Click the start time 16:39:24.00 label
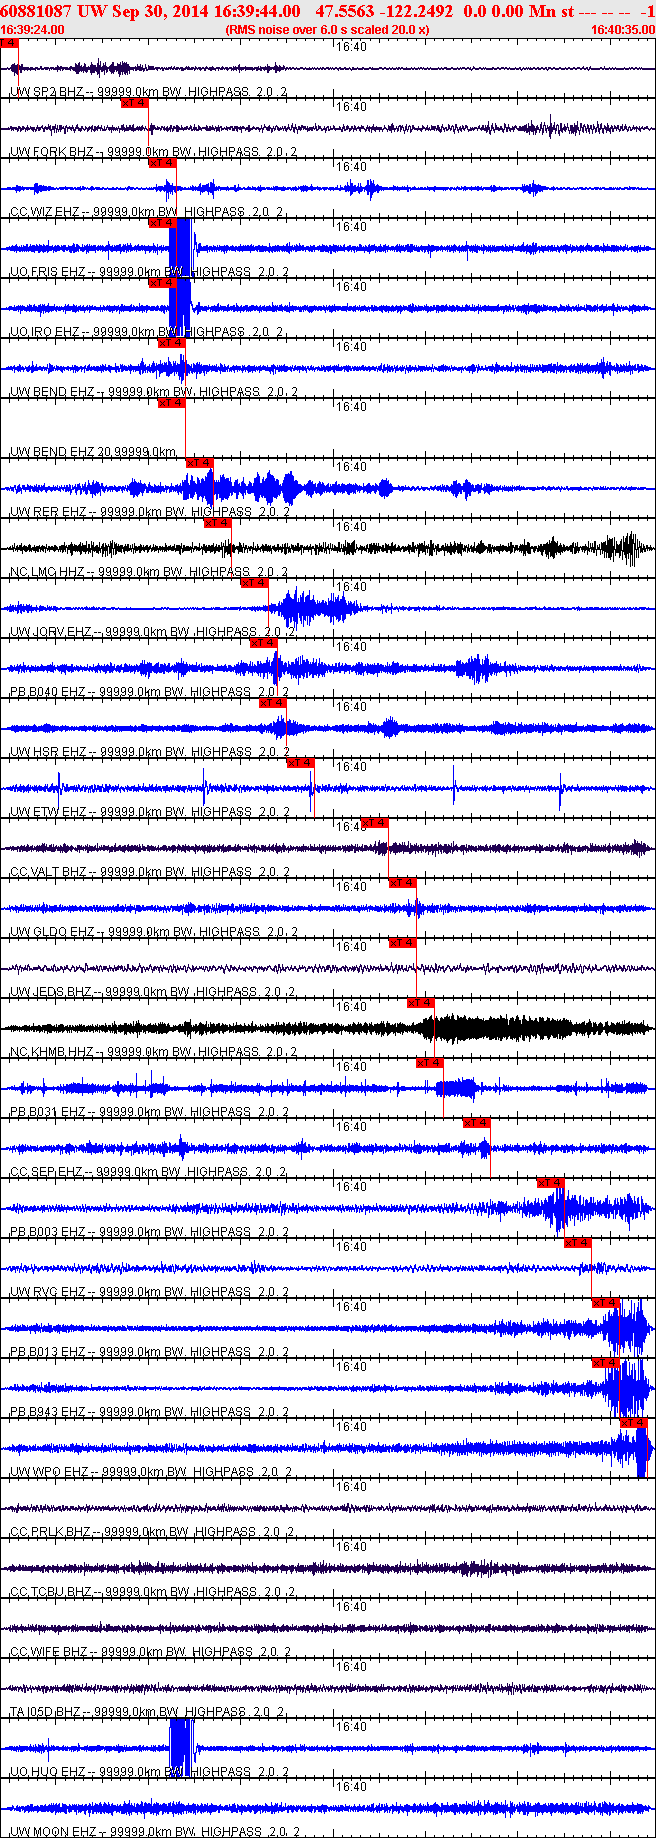656x1838 pixels. [x=33, y=30]
